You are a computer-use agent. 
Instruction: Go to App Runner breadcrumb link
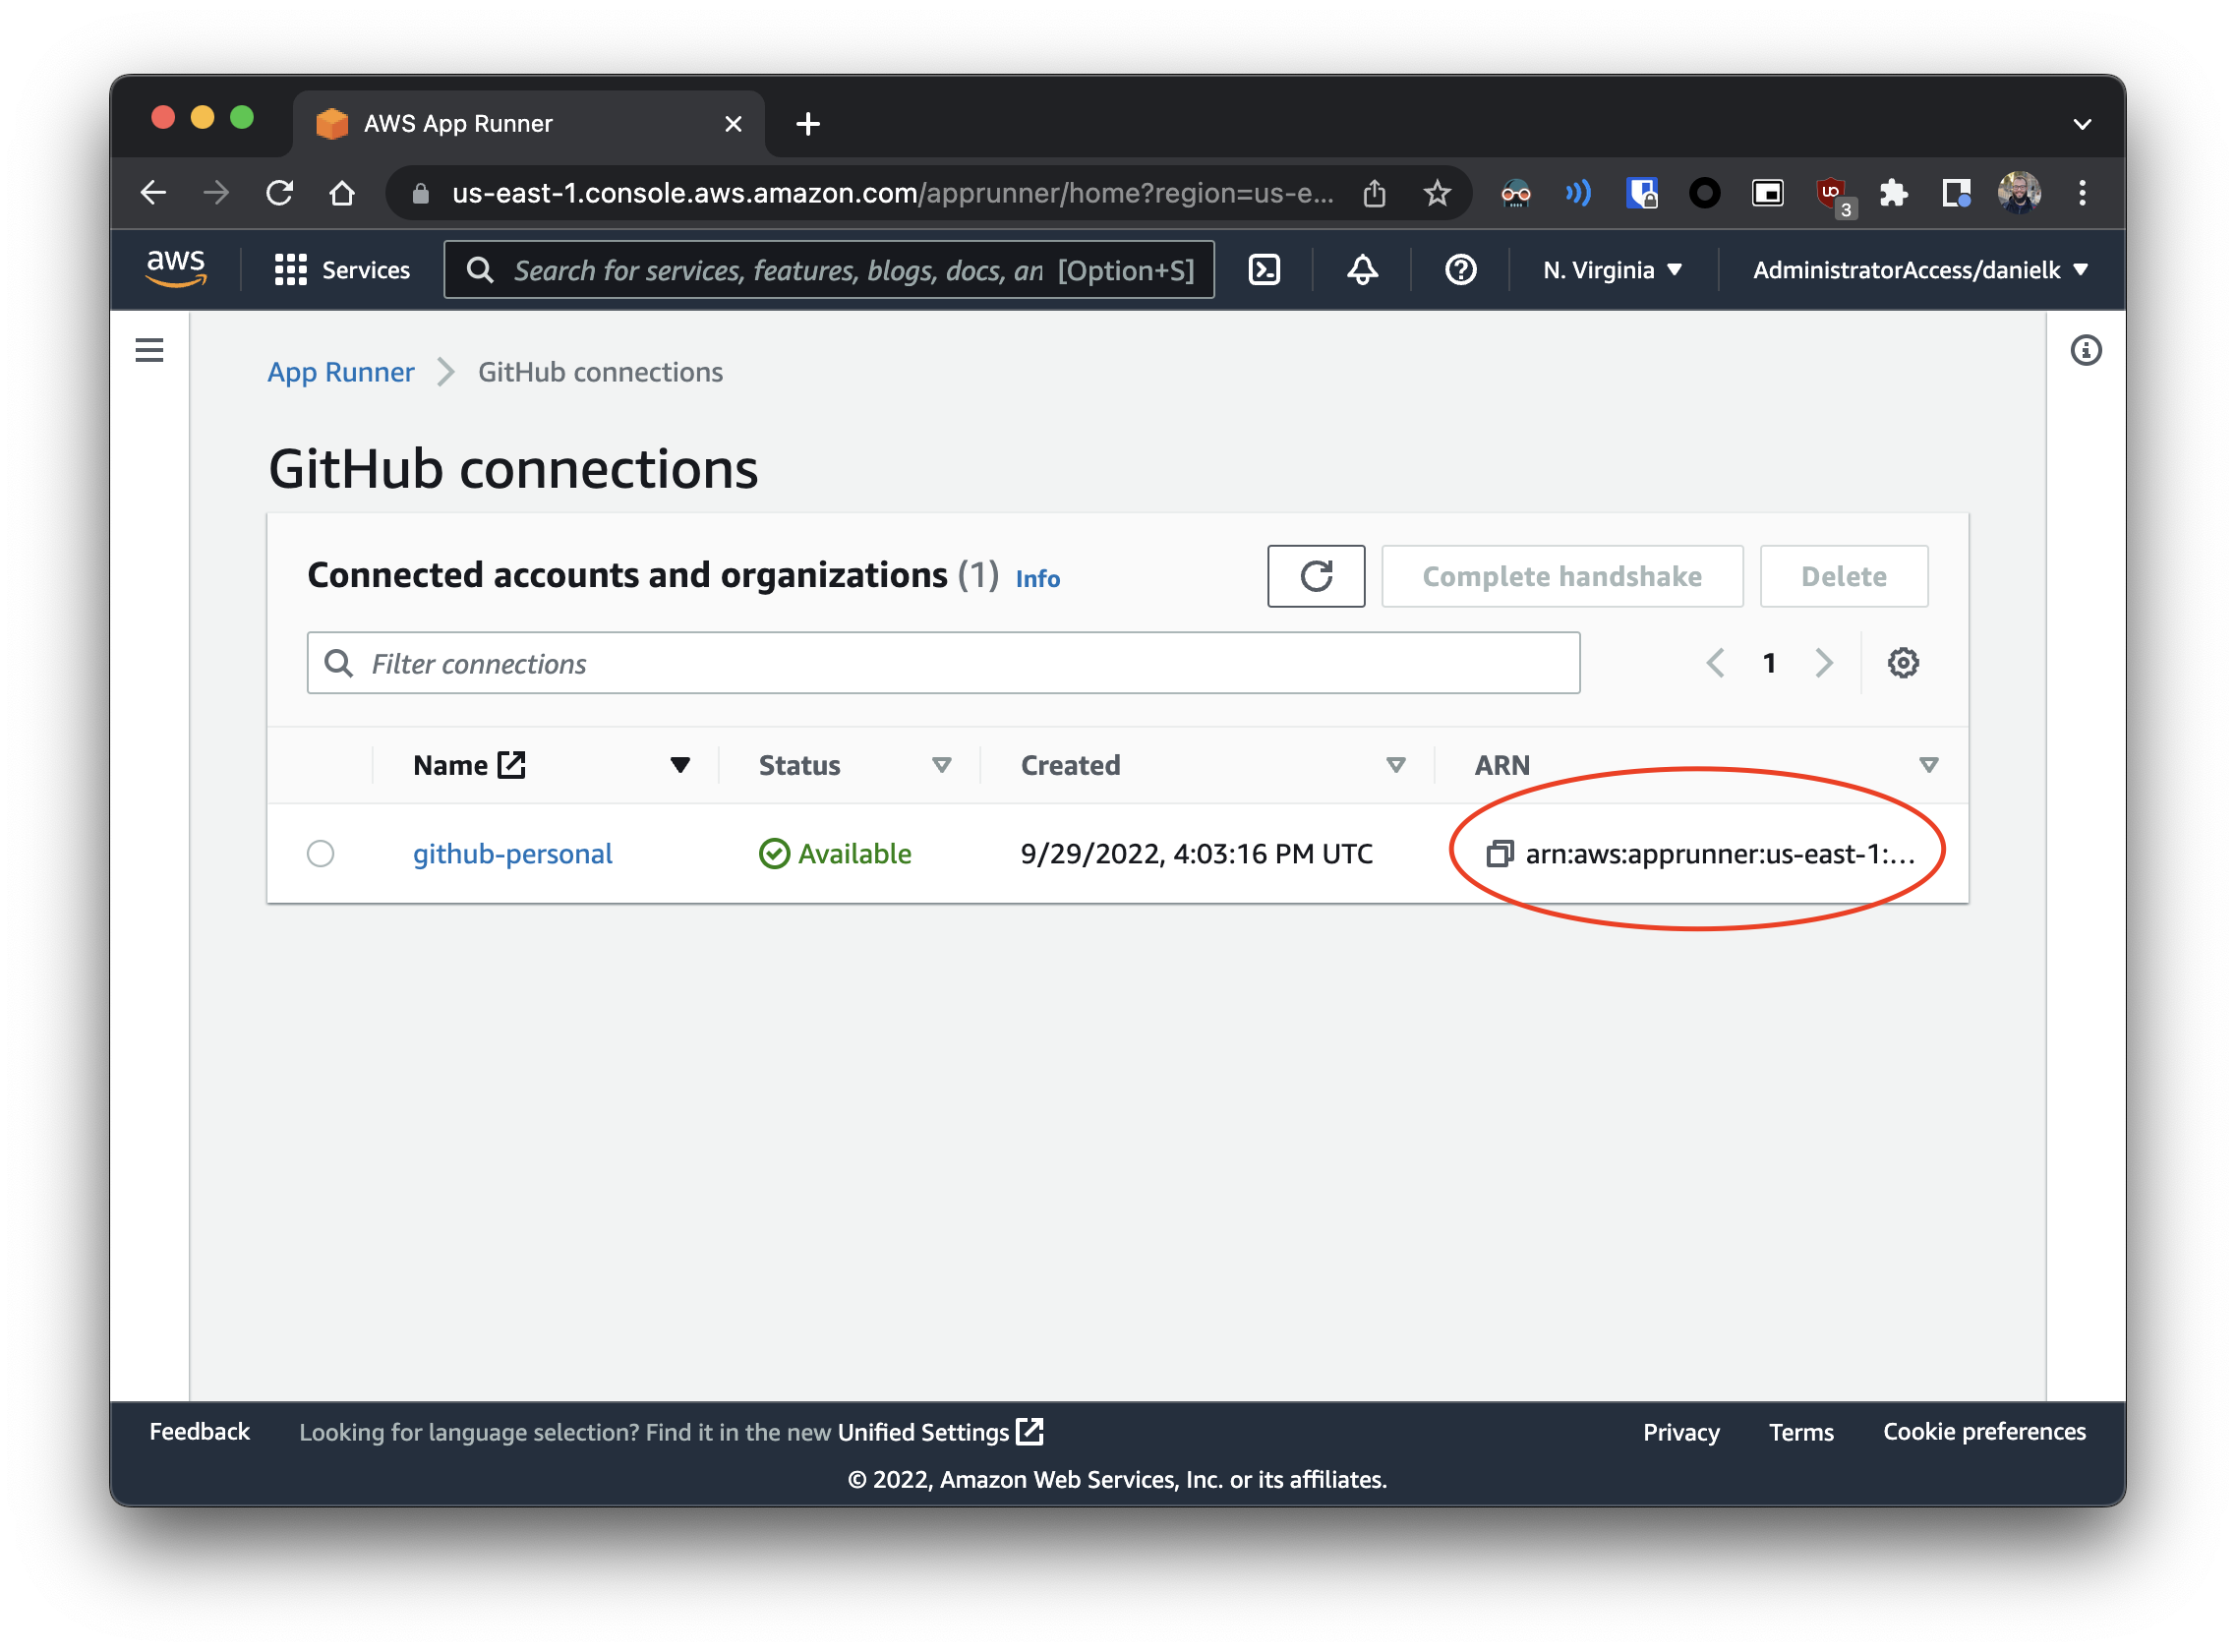click(340, 372)
